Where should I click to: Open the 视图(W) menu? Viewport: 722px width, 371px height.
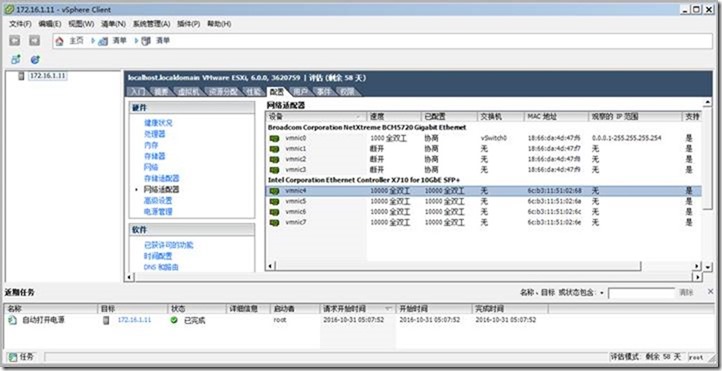coord(81,24)
